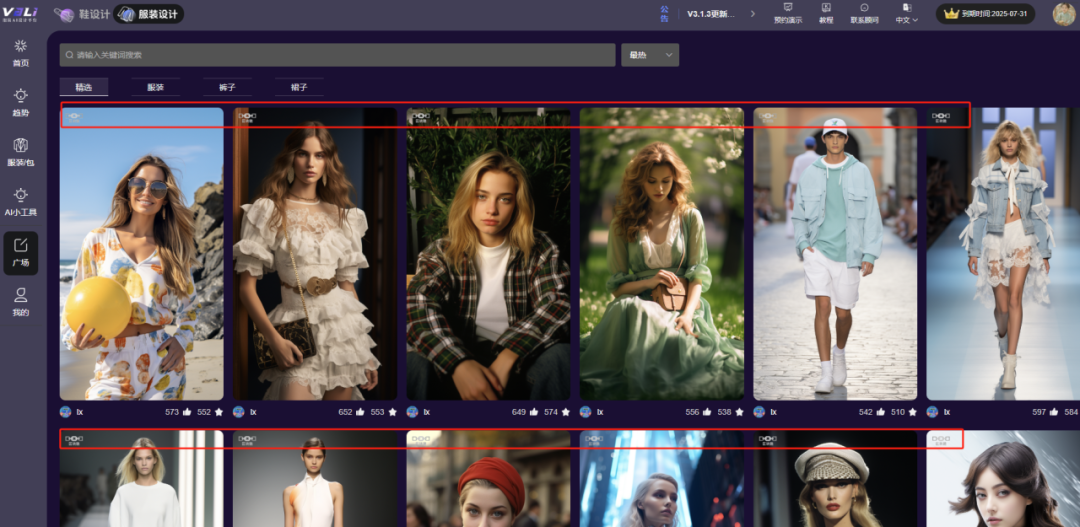Favorite the card with 552 stars
The width and height of the screenshot is (1080, 527).
[x=219, y=412]
